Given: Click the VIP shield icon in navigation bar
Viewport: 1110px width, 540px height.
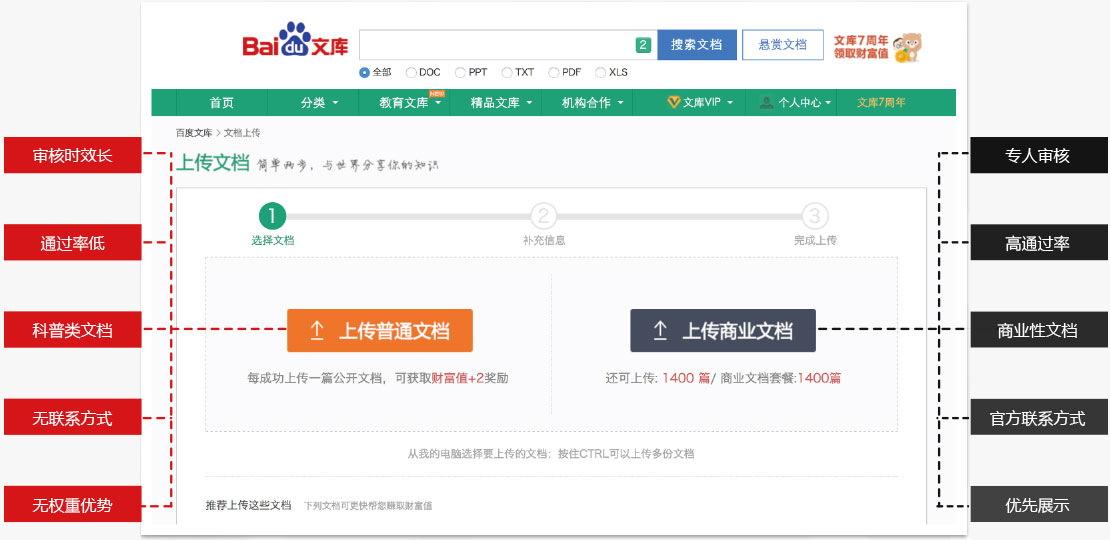Looking at the screenshot, I should pos(674,102).
